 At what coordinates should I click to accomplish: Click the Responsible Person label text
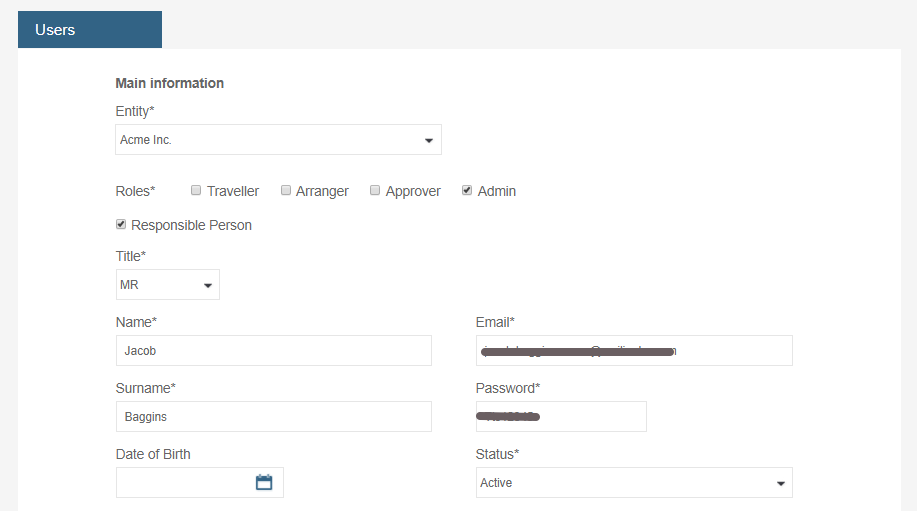[x=191, y=225]
